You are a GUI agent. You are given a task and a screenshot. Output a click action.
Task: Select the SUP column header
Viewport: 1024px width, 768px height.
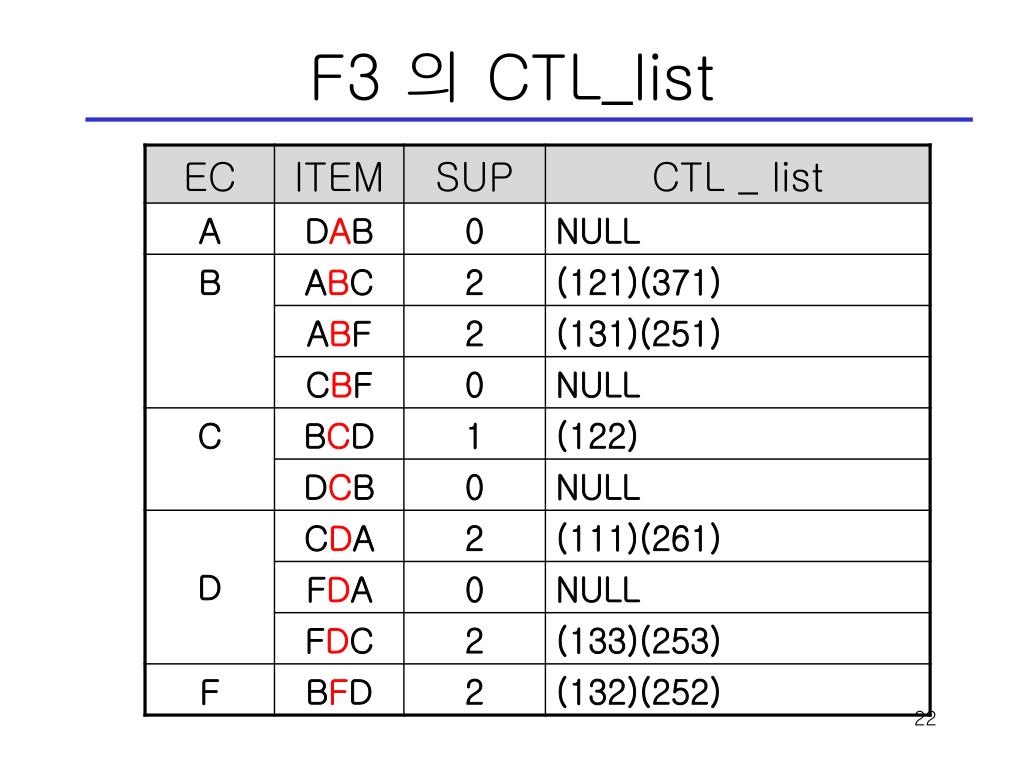tap(475, 174)
